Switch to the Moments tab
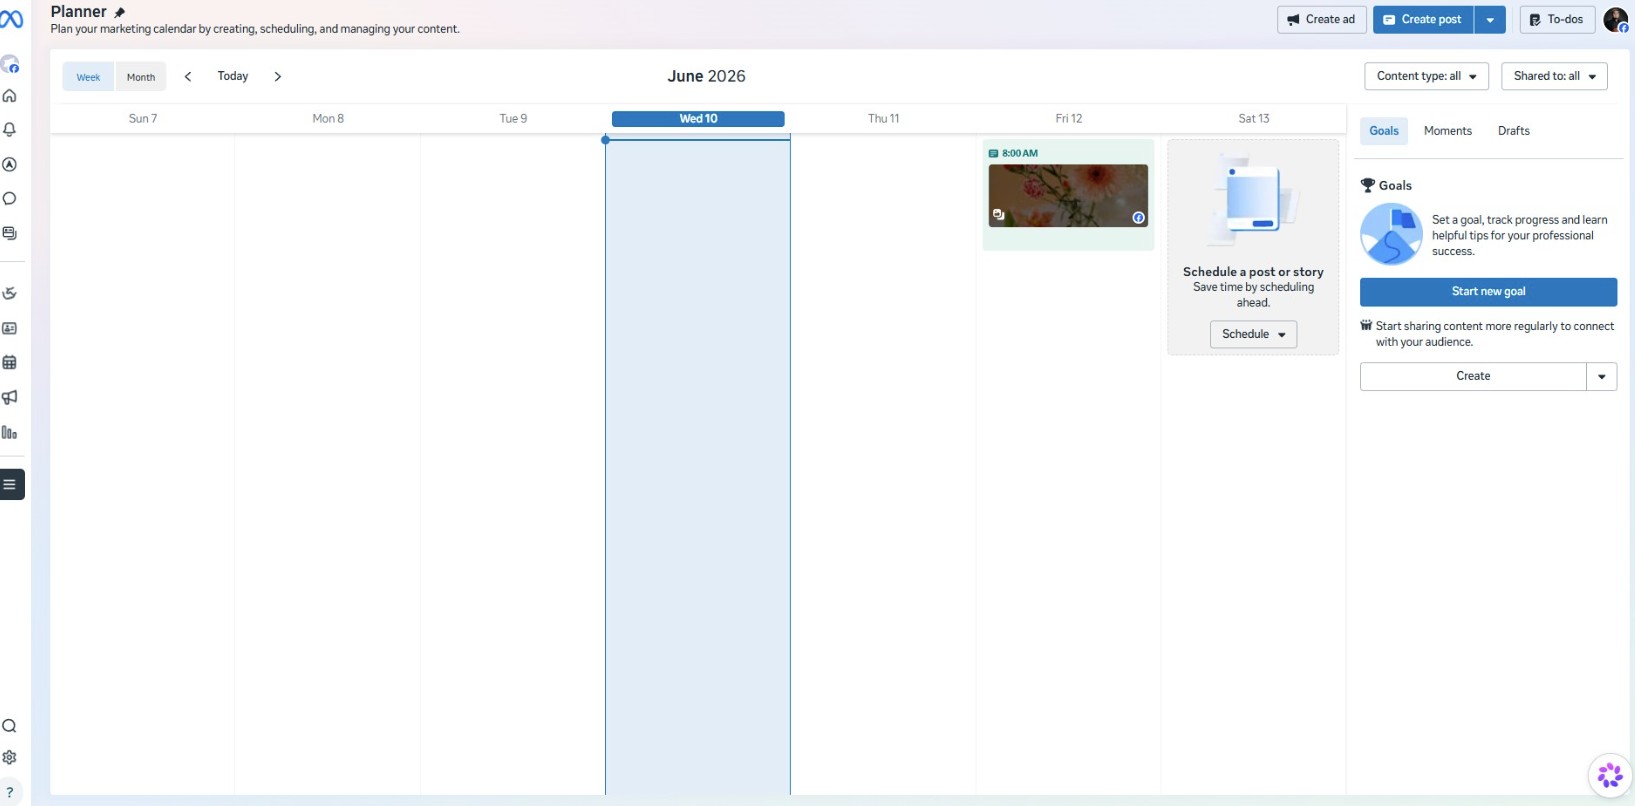 coord(1448,131)
